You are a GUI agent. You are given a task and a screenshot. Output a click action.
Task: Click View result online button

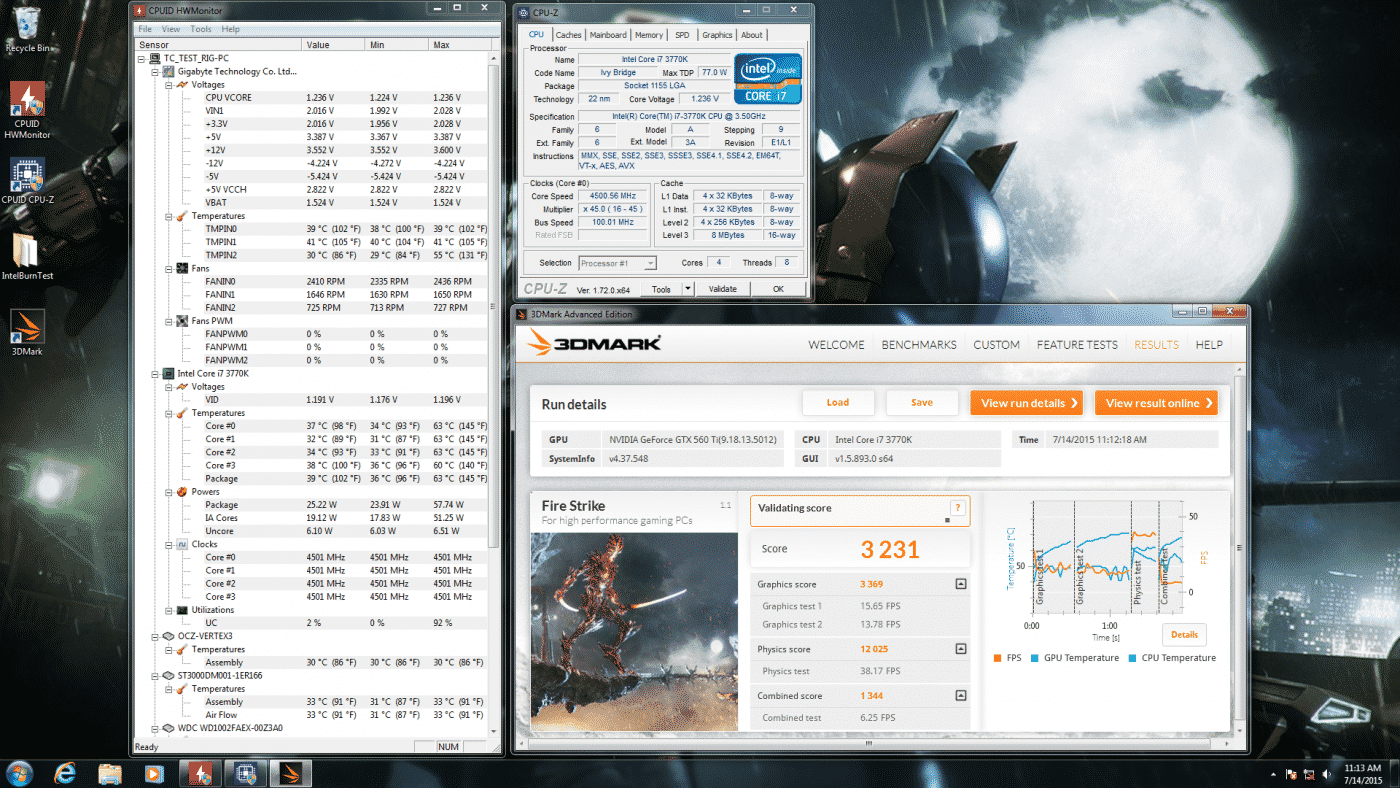(1156, 403)
